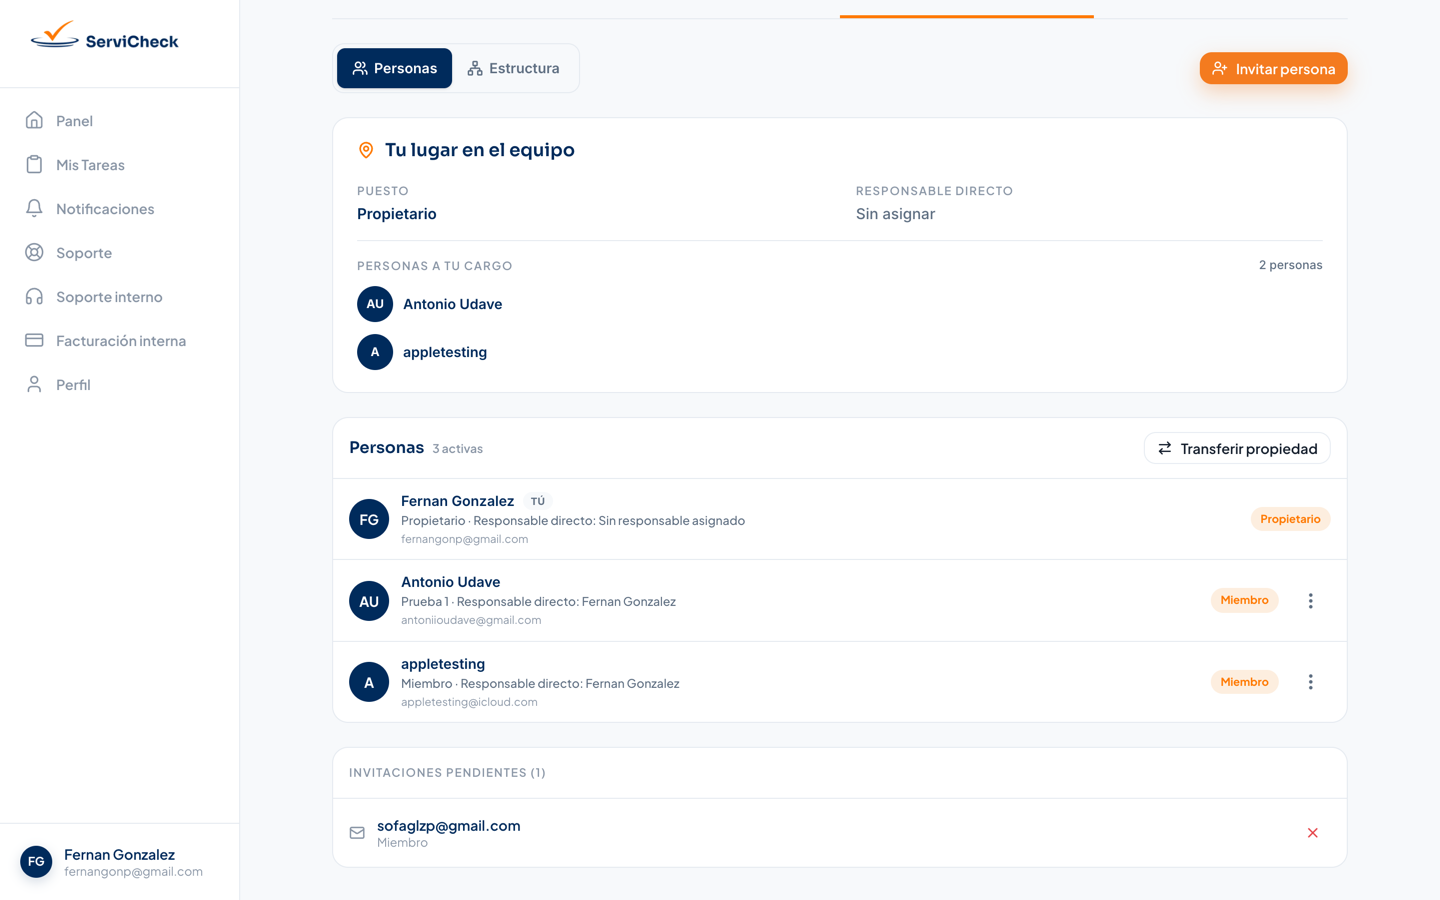Click Transferir propiedad button
Image resolution: width=1440 pixels, height=900 pixels.
[1237, 448]
